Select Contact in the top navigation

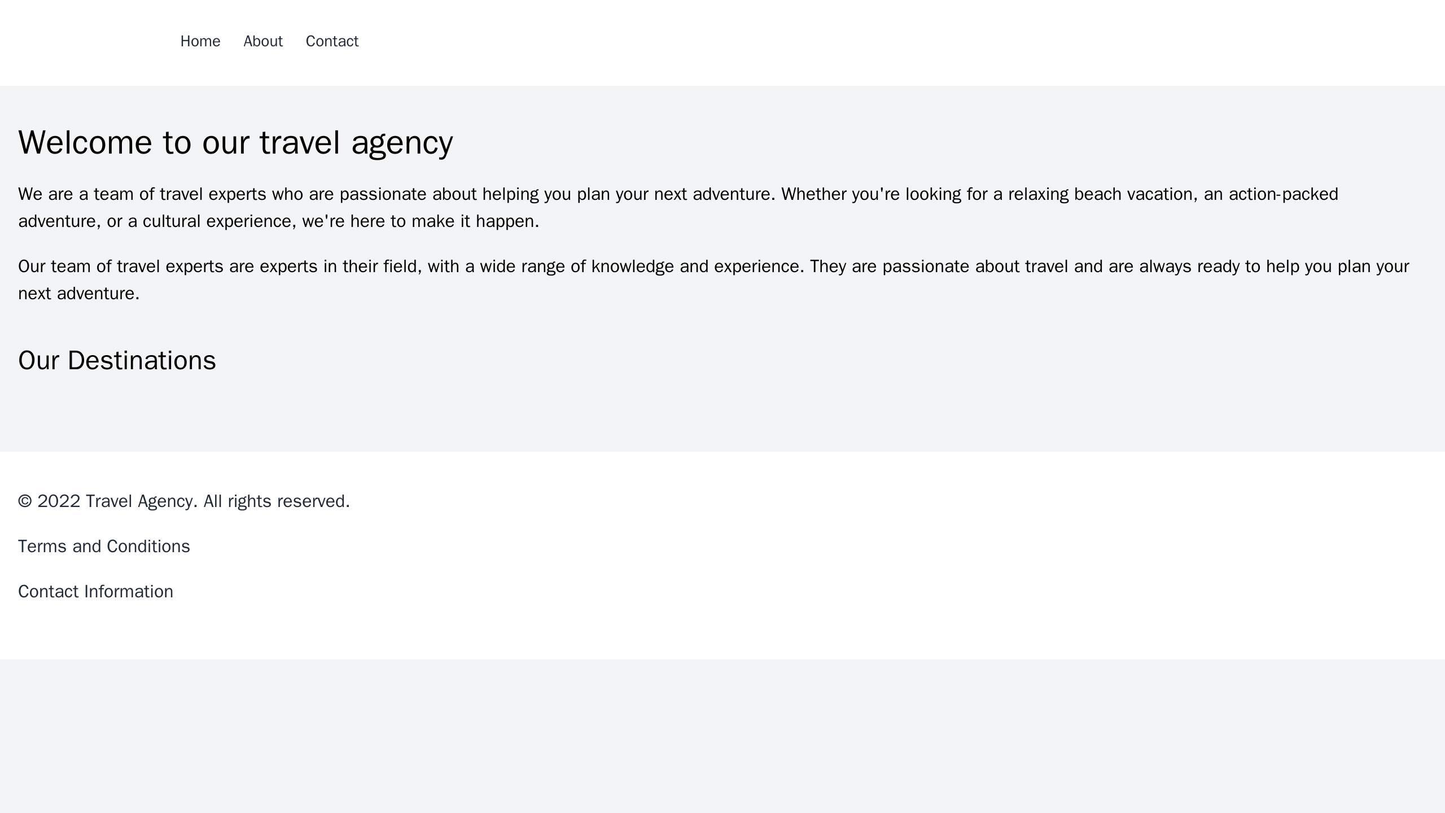tap(332, 41)
